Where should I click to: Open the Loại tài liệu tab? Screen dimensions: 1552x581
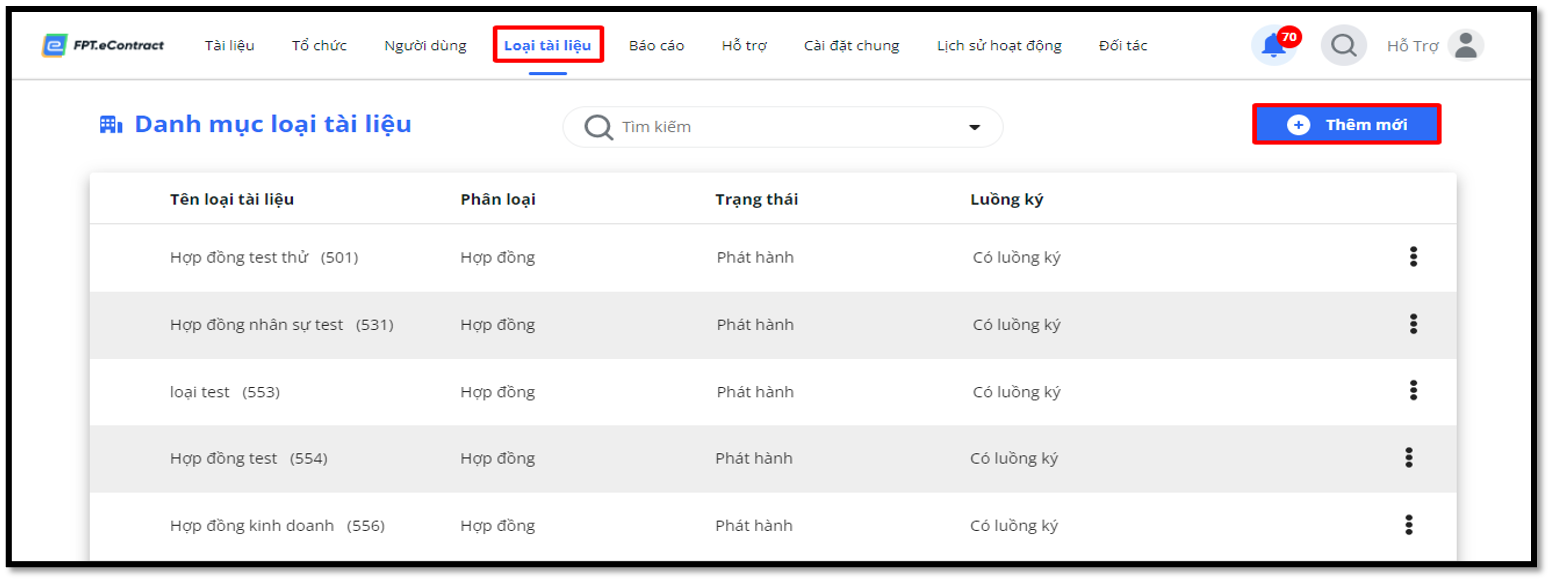click(548, 45)
